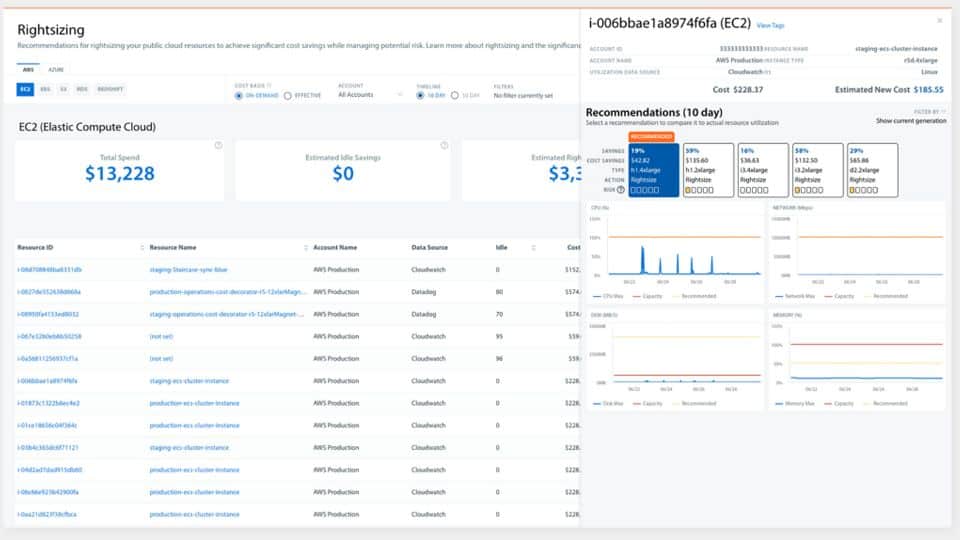Select Effective cost basis radio
The width and height of the screenshot is (960, 540).
click(288, 96)
